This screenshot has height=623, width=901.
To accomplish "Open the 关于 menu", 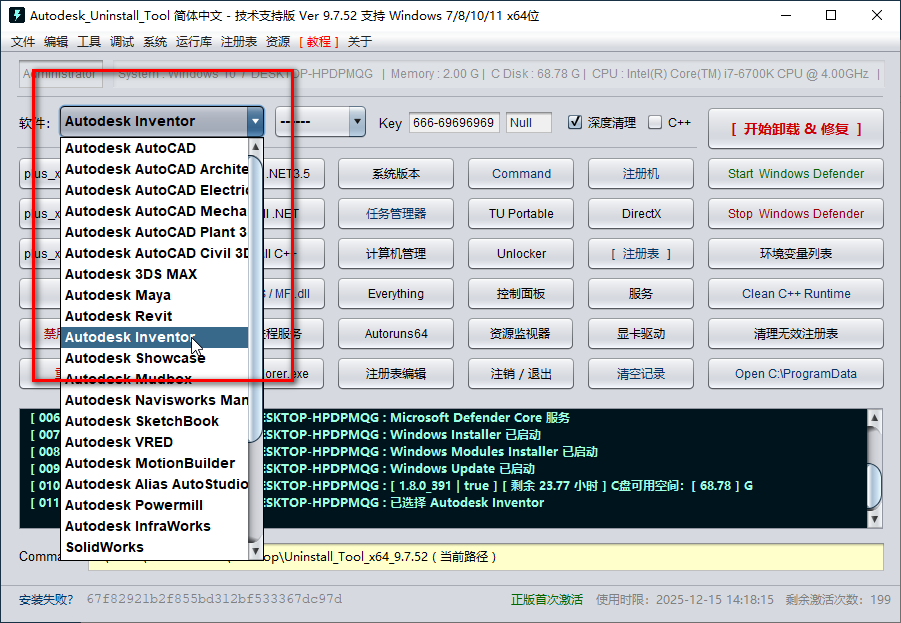I will (360, 41).
